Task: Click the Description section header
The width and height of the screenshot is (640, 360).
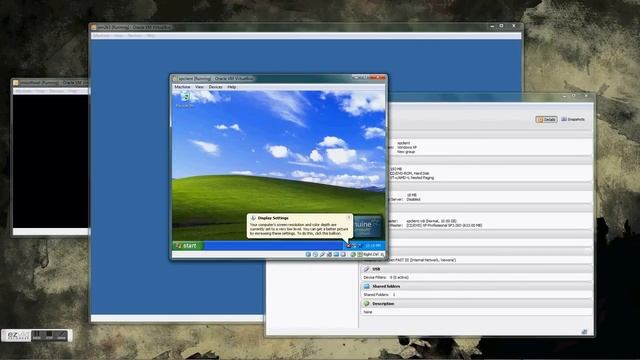Action: tap(476, 304)
